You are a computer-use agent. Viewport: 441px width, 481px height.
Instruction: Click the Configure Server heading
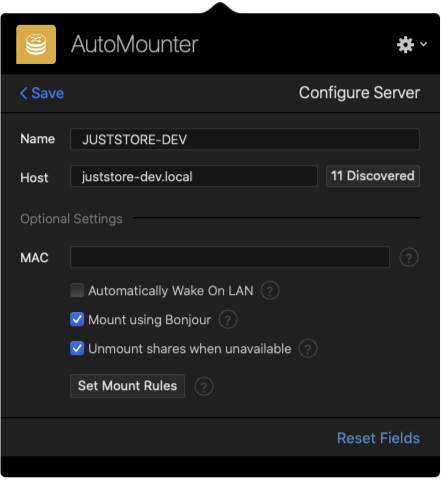pos(359,93)
